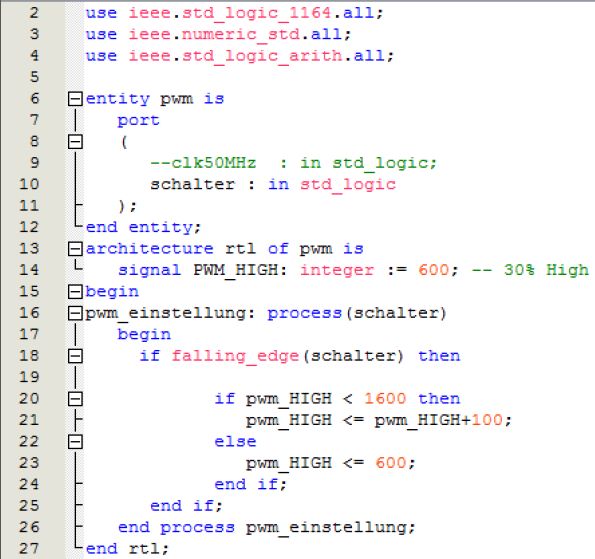
Task: Click the pwm_HIGH+100 assignment expression
Action: (x=438, y=420)
